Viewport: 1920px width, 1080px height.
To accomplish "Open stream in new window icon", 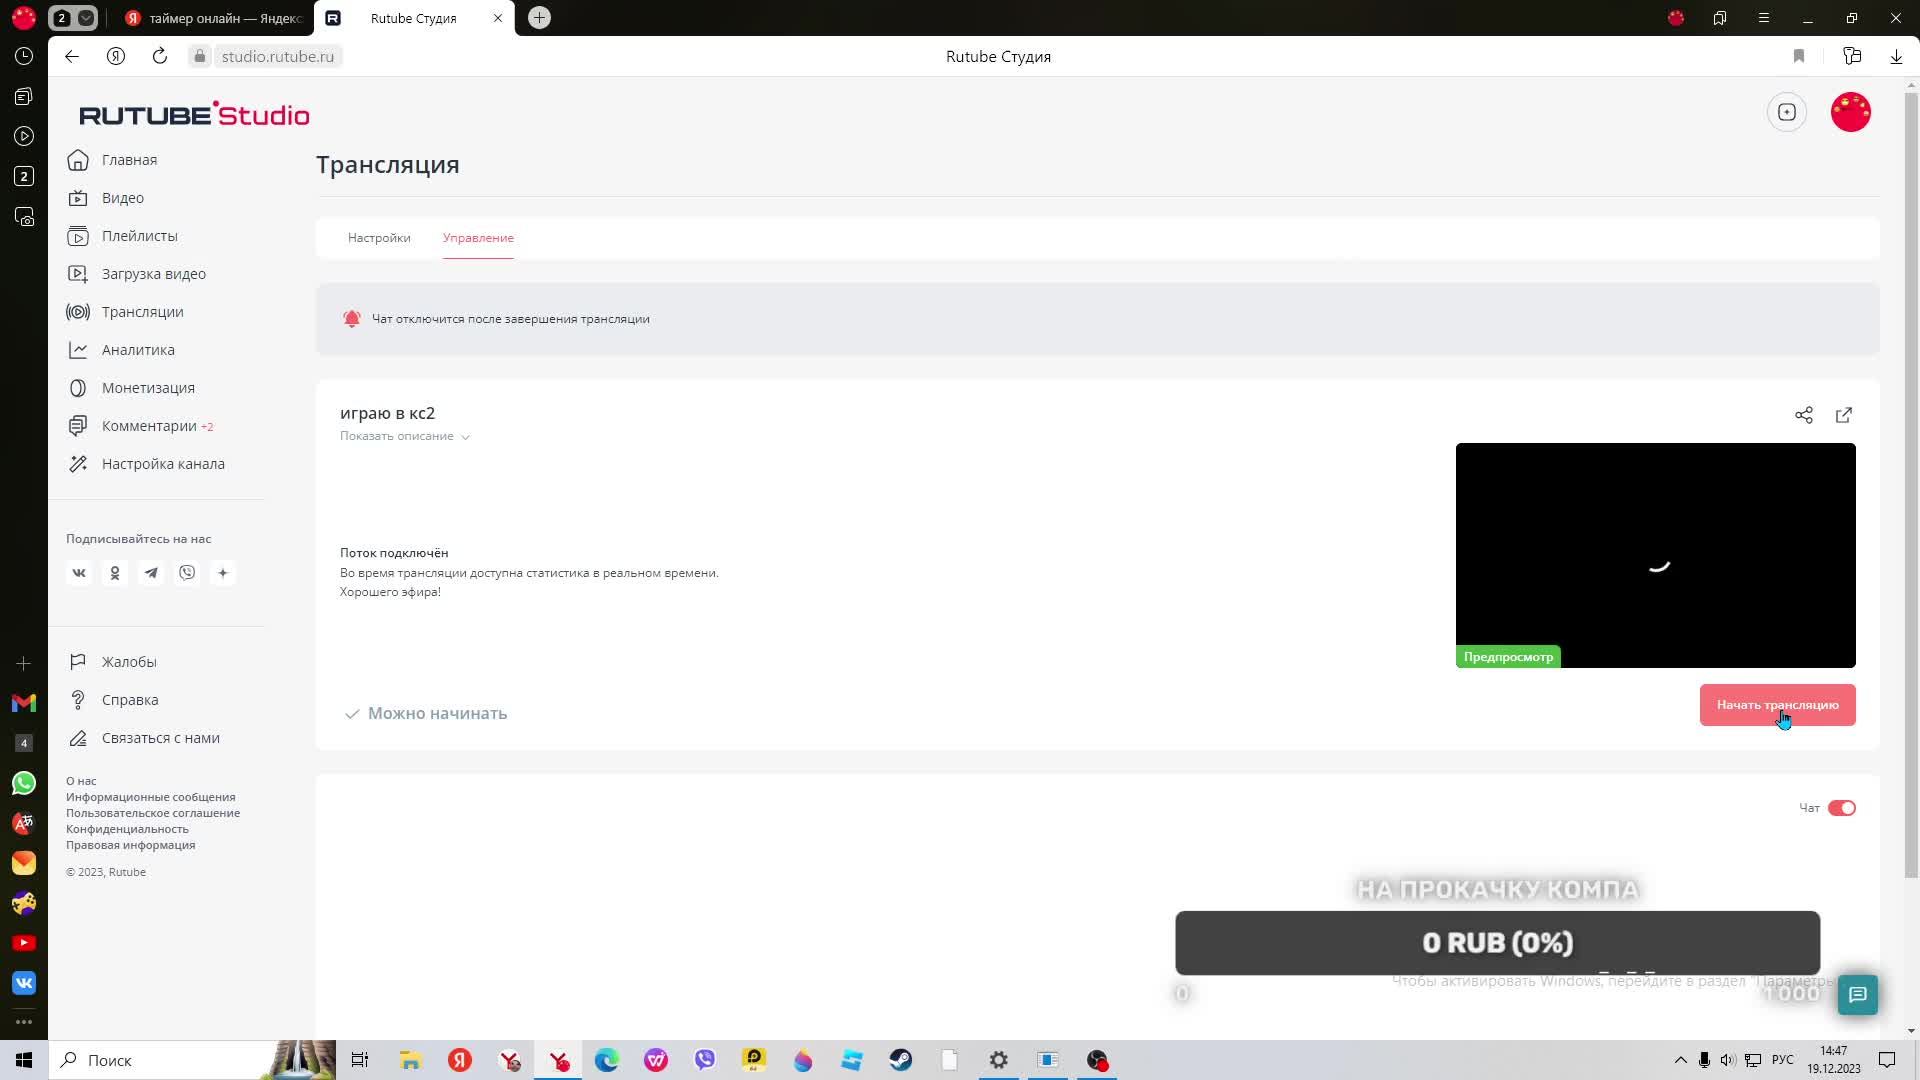I will click(1844, 415).
